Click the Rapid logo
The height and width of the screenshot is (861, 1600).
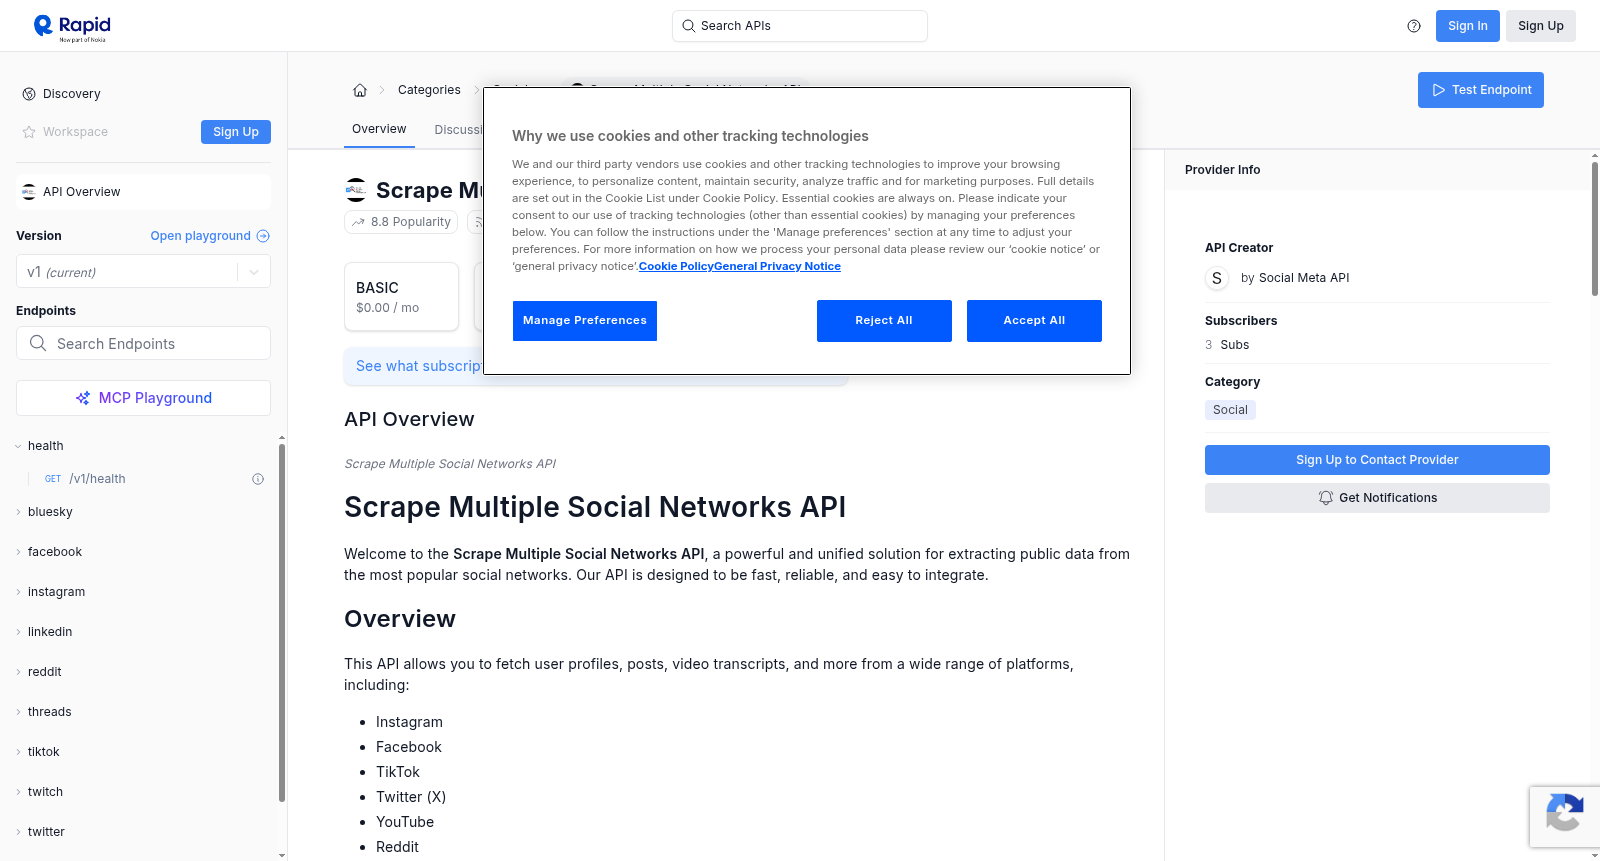tap(72, 27)
